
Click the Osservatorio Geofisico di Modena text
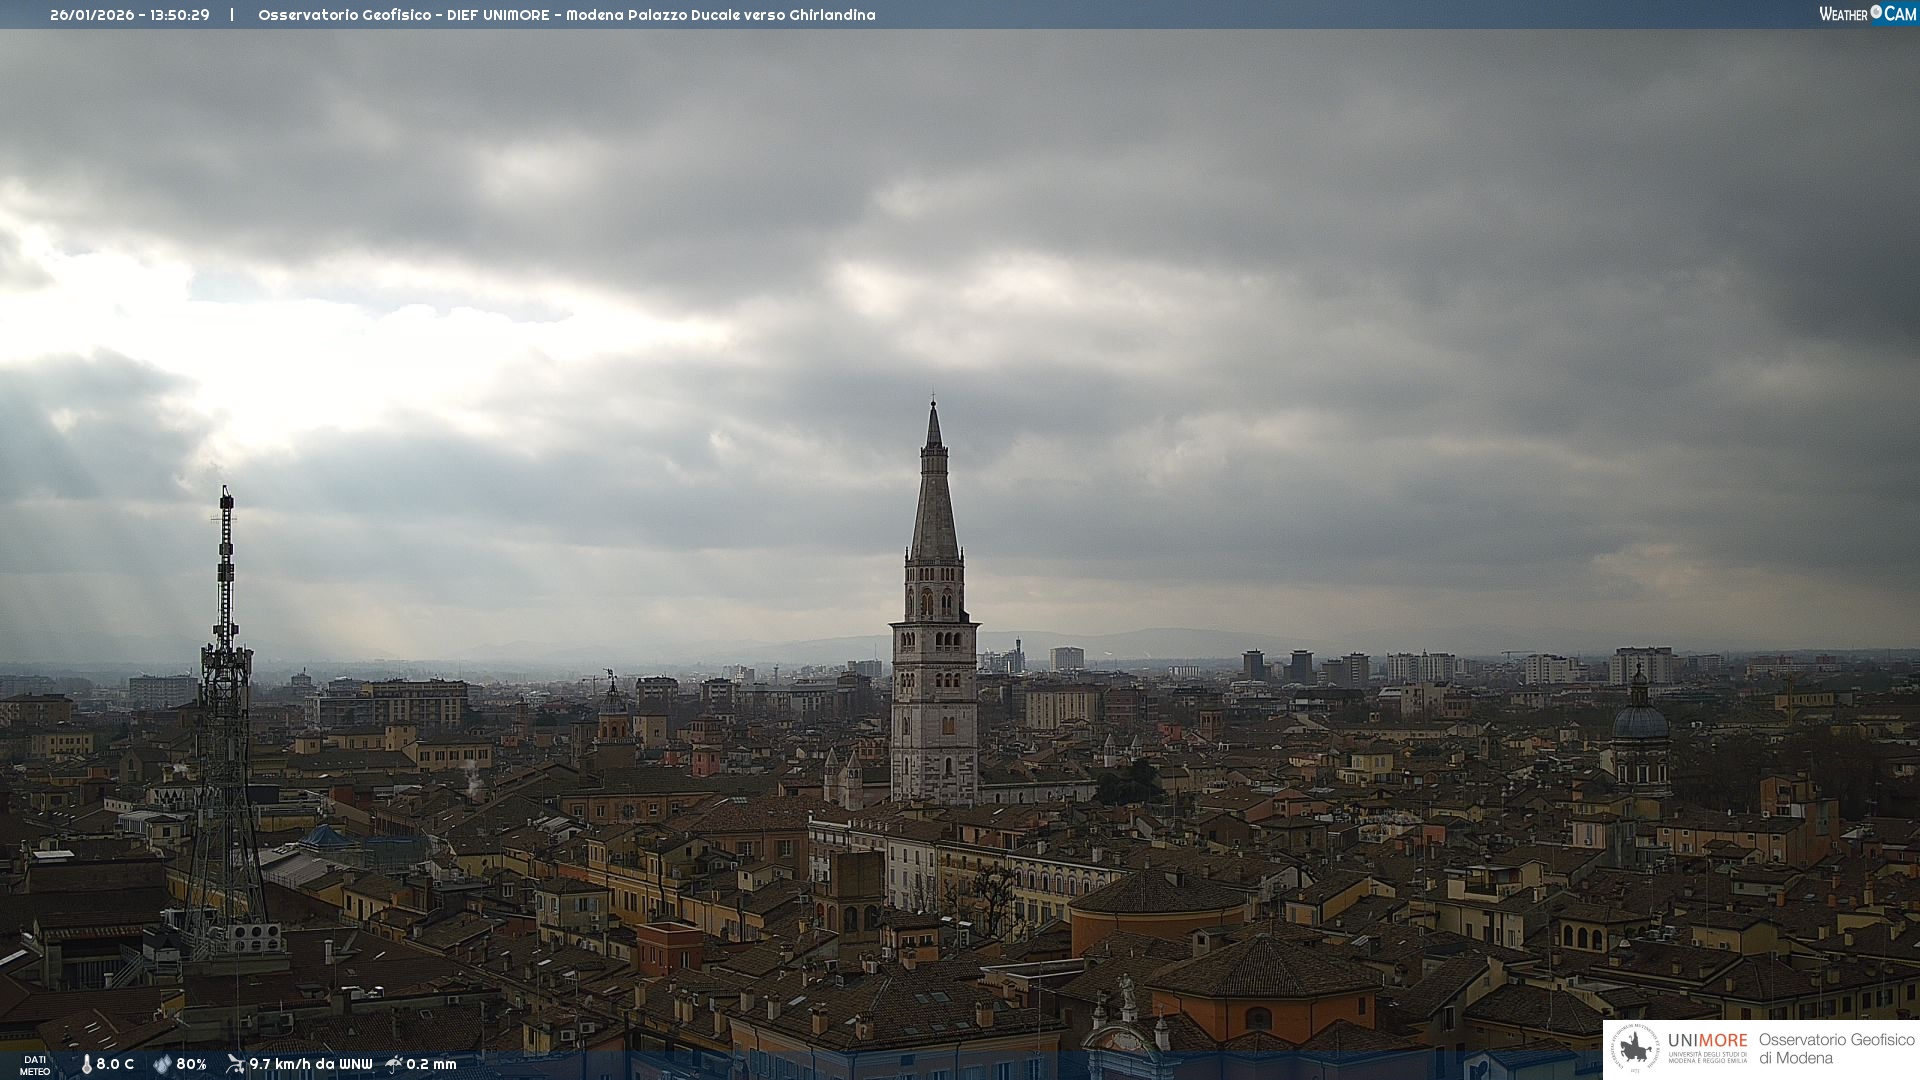(x=1836, y=1048)
